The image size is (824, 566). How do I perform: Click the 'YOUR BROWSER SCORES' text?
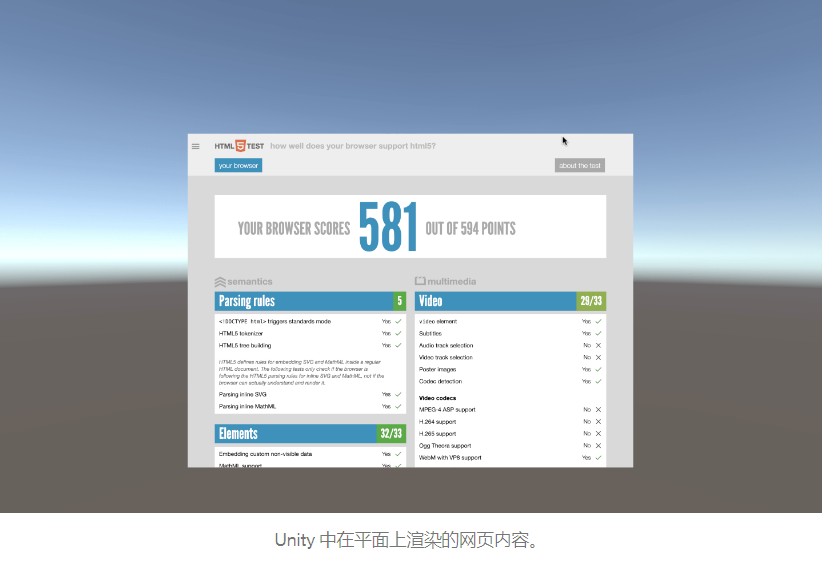point(294,229)
